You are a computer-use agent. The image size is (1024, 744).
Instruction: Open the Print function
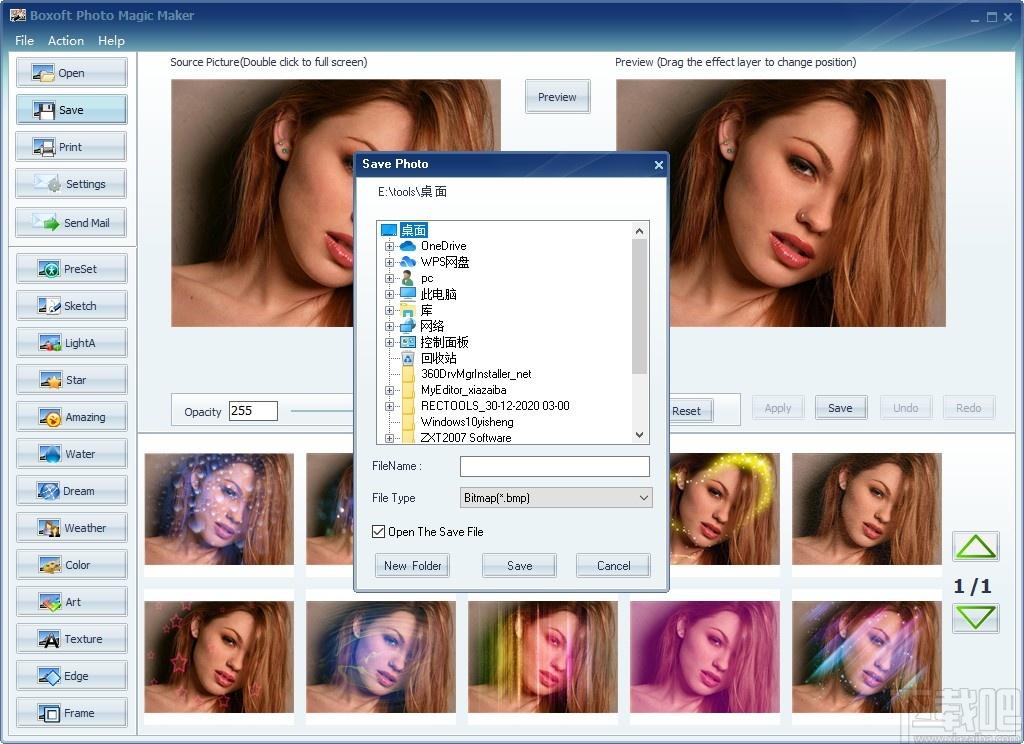coord(71,147)
